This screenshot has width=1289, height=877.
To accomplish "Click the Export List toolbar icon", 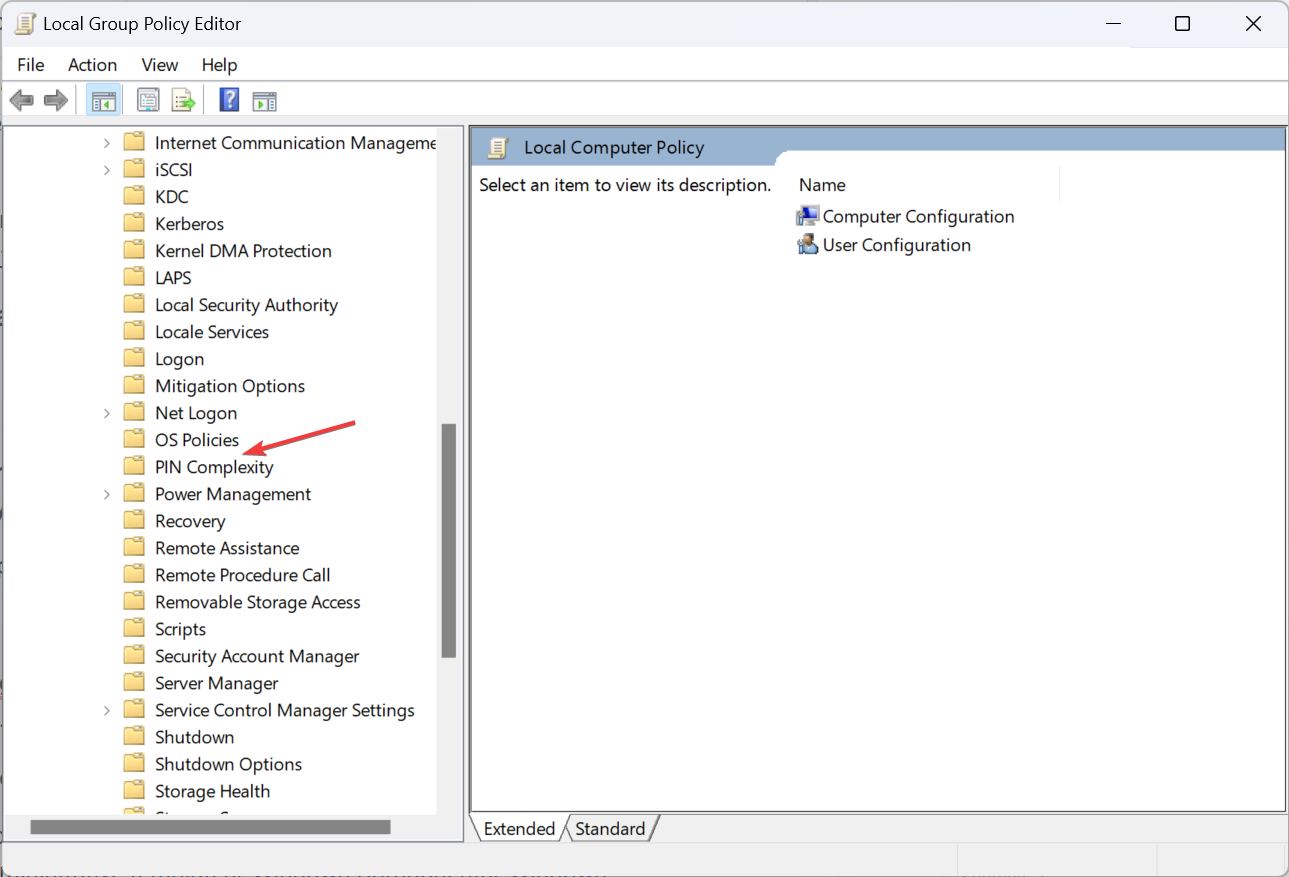I will coord(183,100).
